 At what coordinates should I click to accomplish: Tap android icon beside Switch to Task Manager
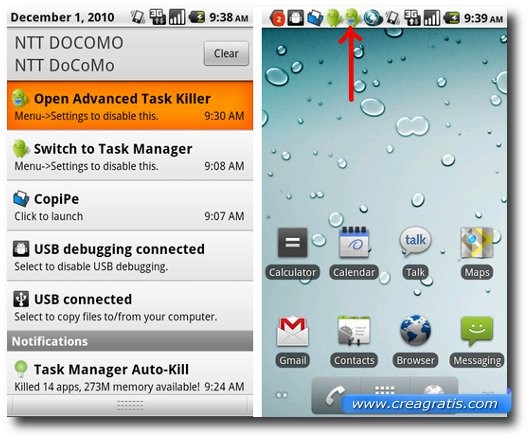coord(21,148)
